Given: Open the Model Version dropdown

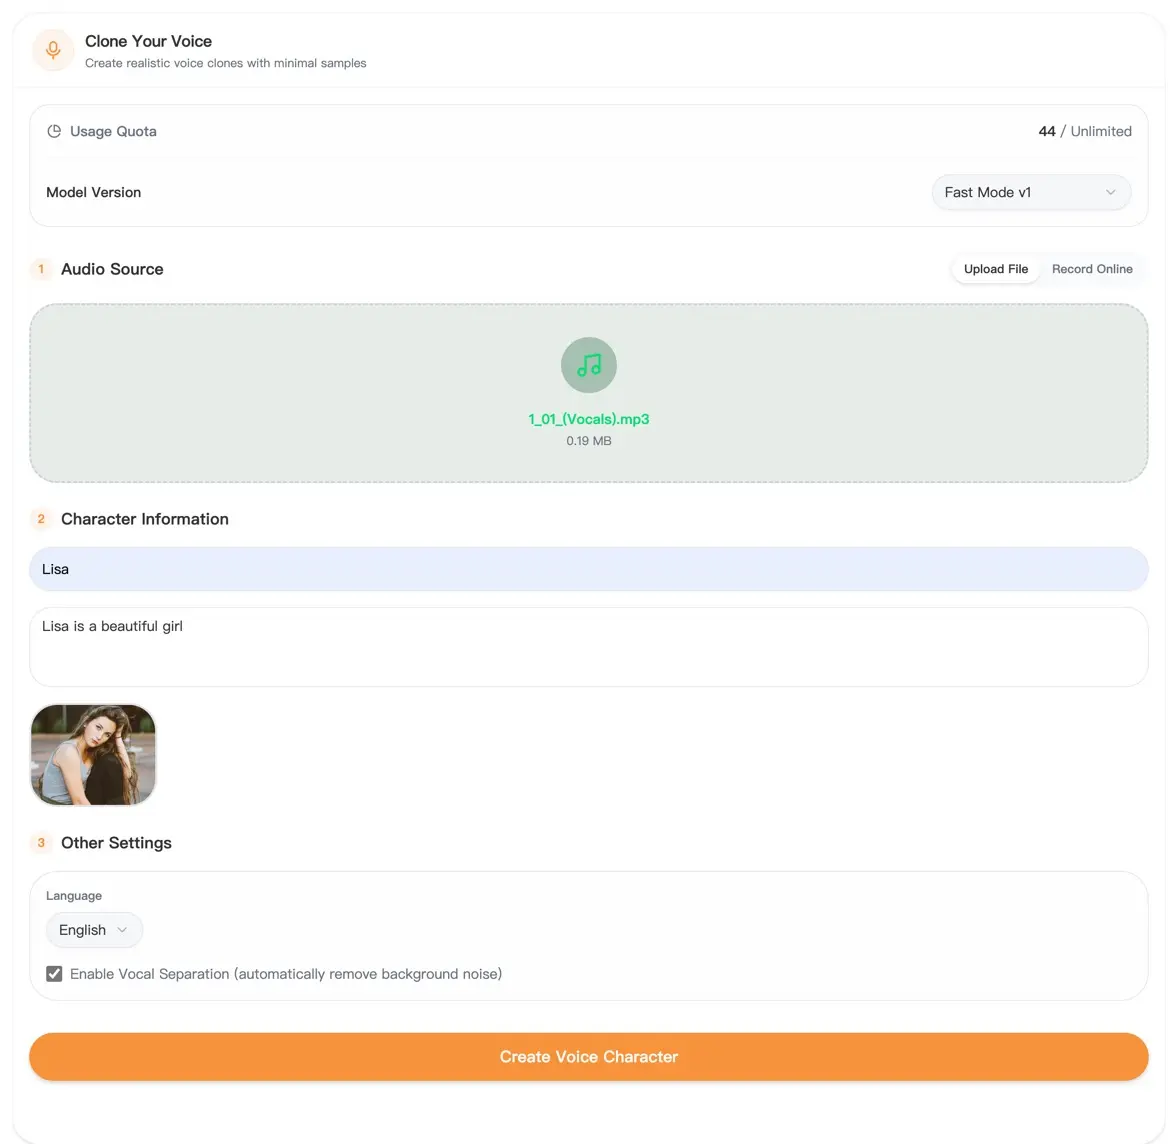Looking at the screenshot, I should coord(1030,193).
